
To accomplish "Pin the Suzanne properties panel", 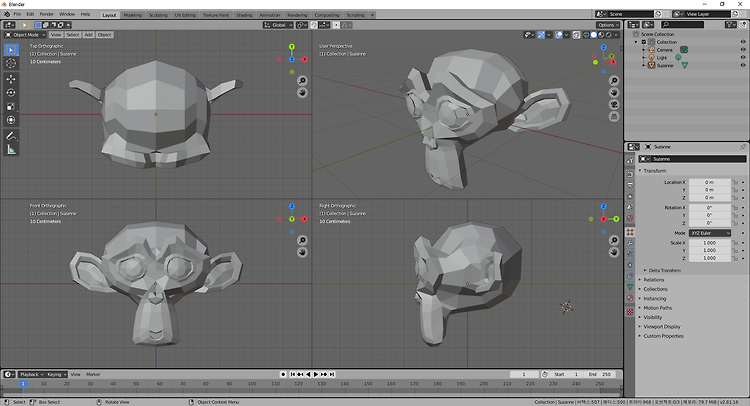I will 743,147.
